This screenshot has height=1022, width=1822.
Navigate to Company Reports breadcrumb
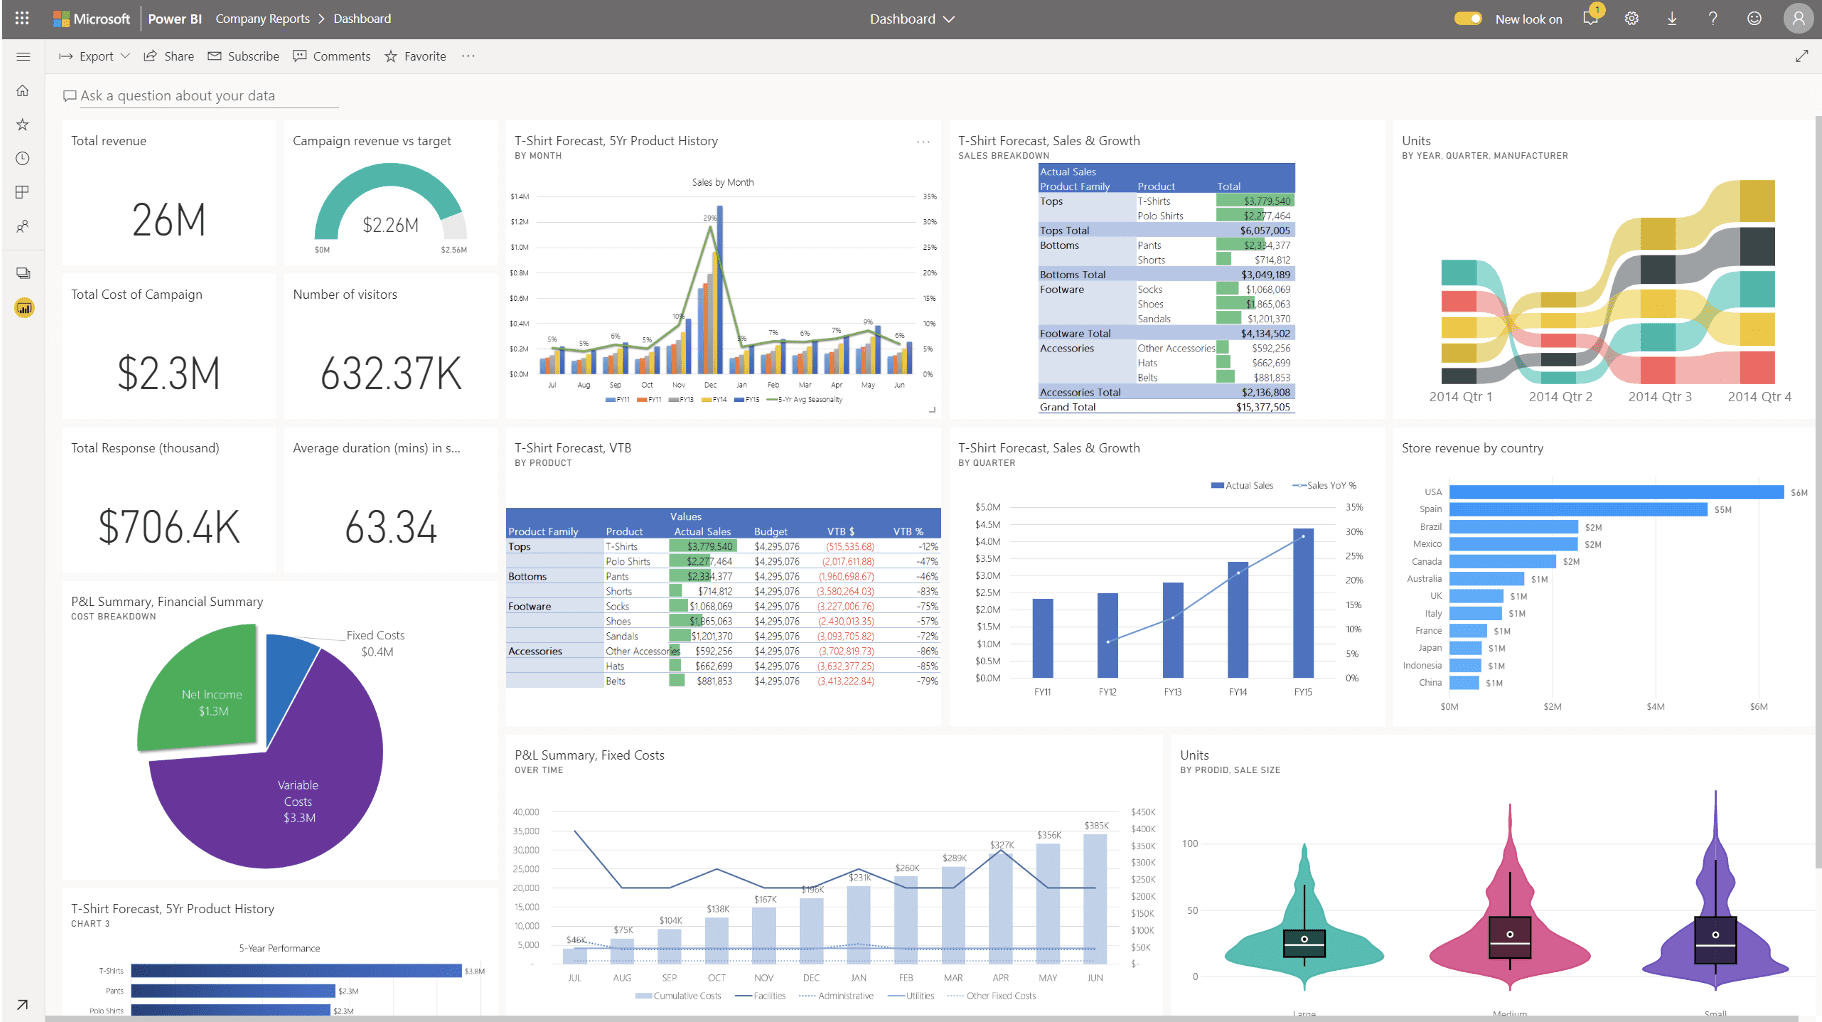[x=262, y=19]
